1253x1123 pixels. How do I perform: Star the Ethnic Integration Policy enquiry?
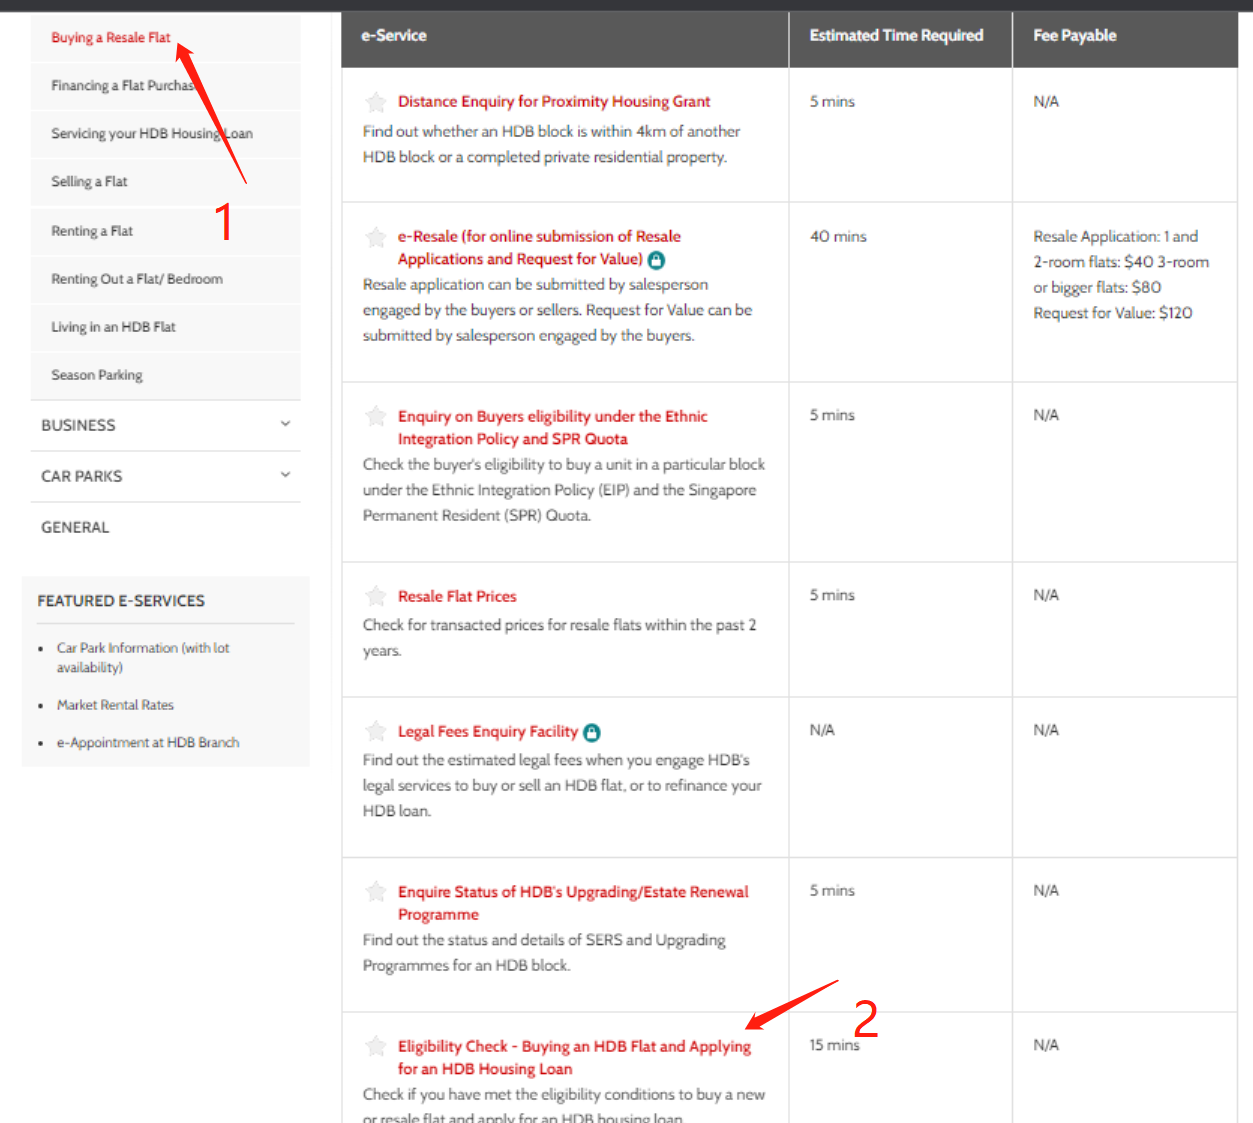(376, 416)
